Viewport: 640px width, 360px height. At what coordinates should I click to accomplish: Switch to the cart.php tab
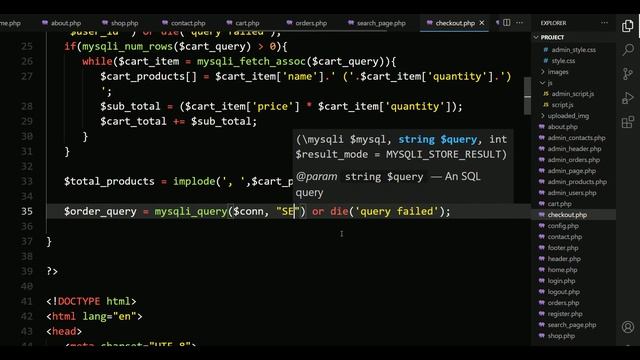243,23
